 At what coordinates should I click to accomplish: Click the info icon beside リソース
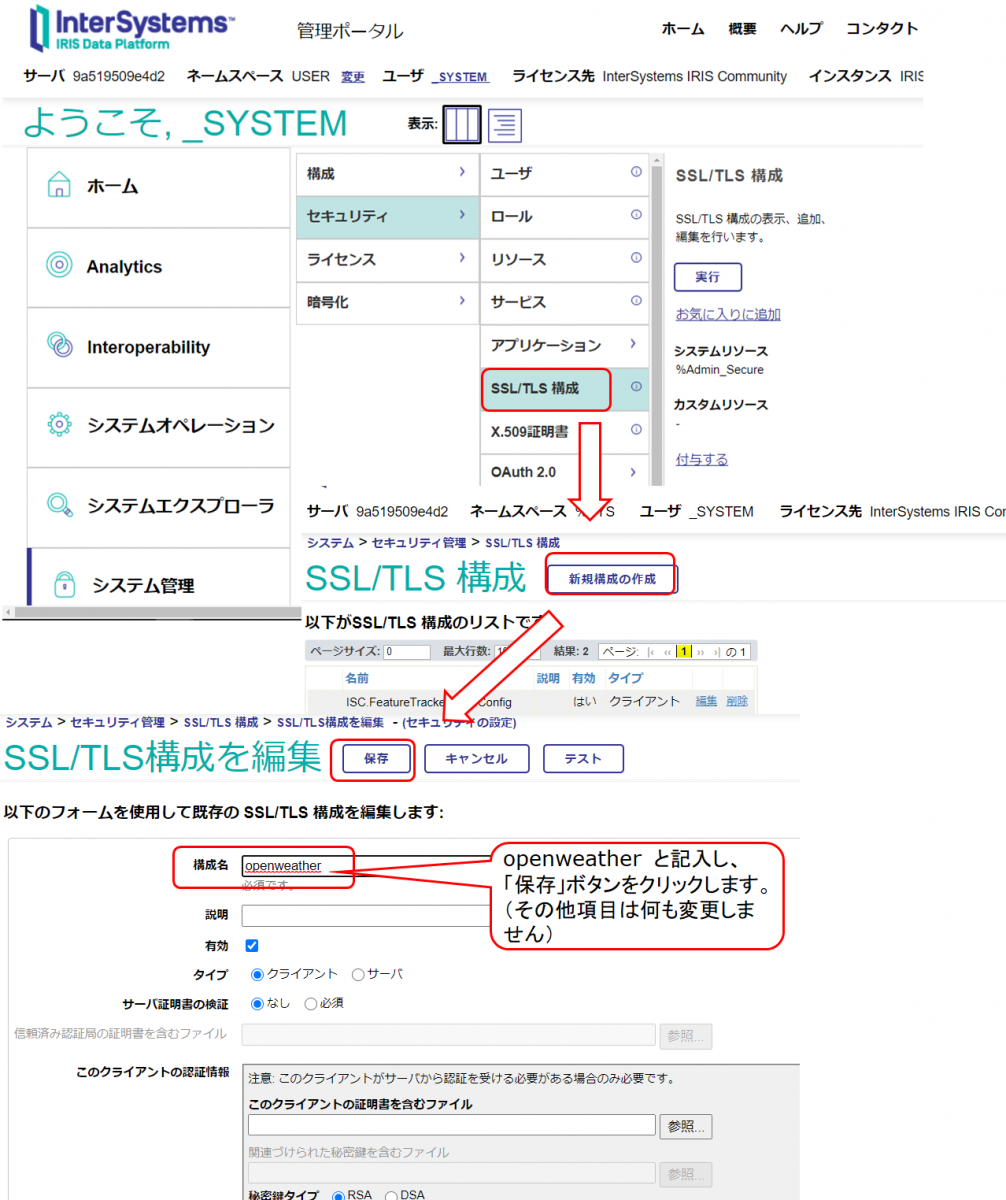point(636,259)
